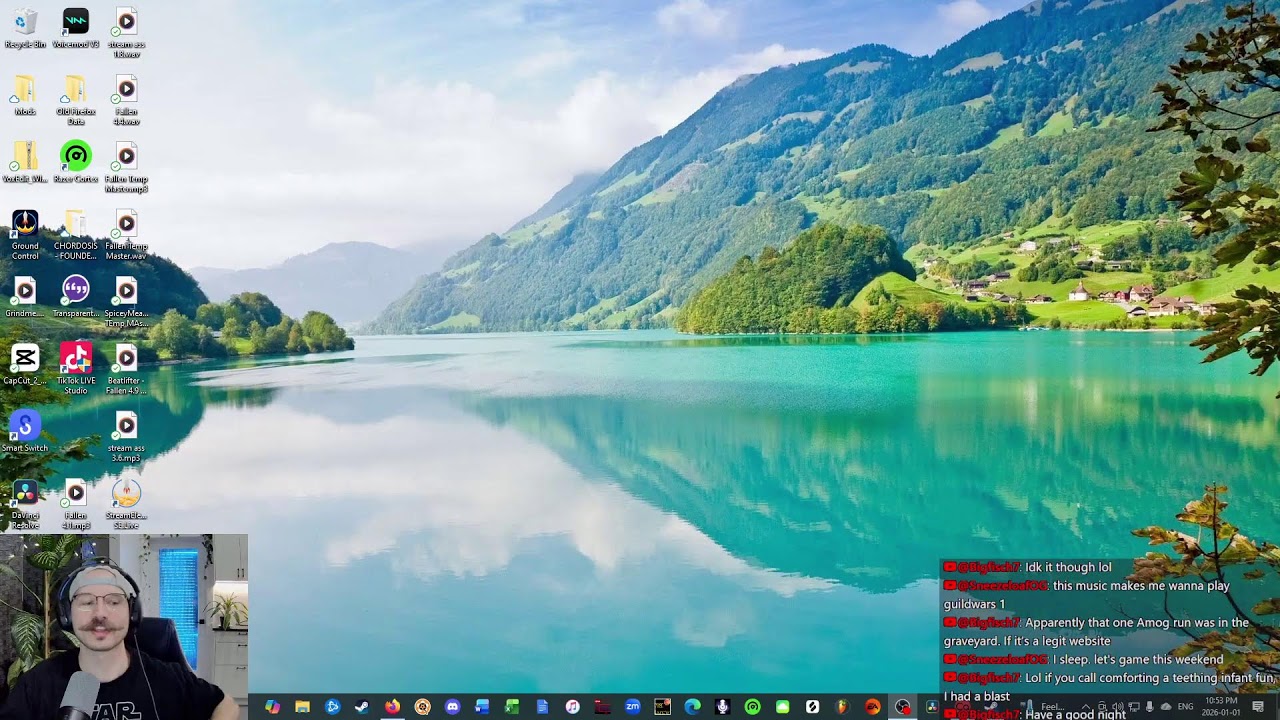Image resolution: width=1280 pixels, height=720 pixels.
Task: Select the Mods folder on the desktop
Action: (x=25, y=95)
